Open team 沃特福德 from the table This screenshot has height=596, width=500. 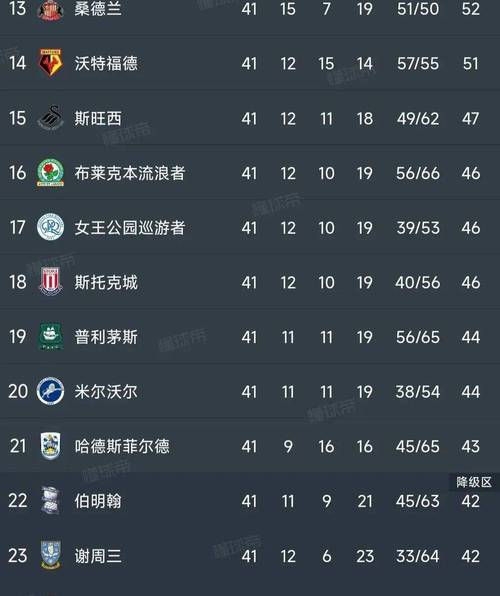[106, 63]
